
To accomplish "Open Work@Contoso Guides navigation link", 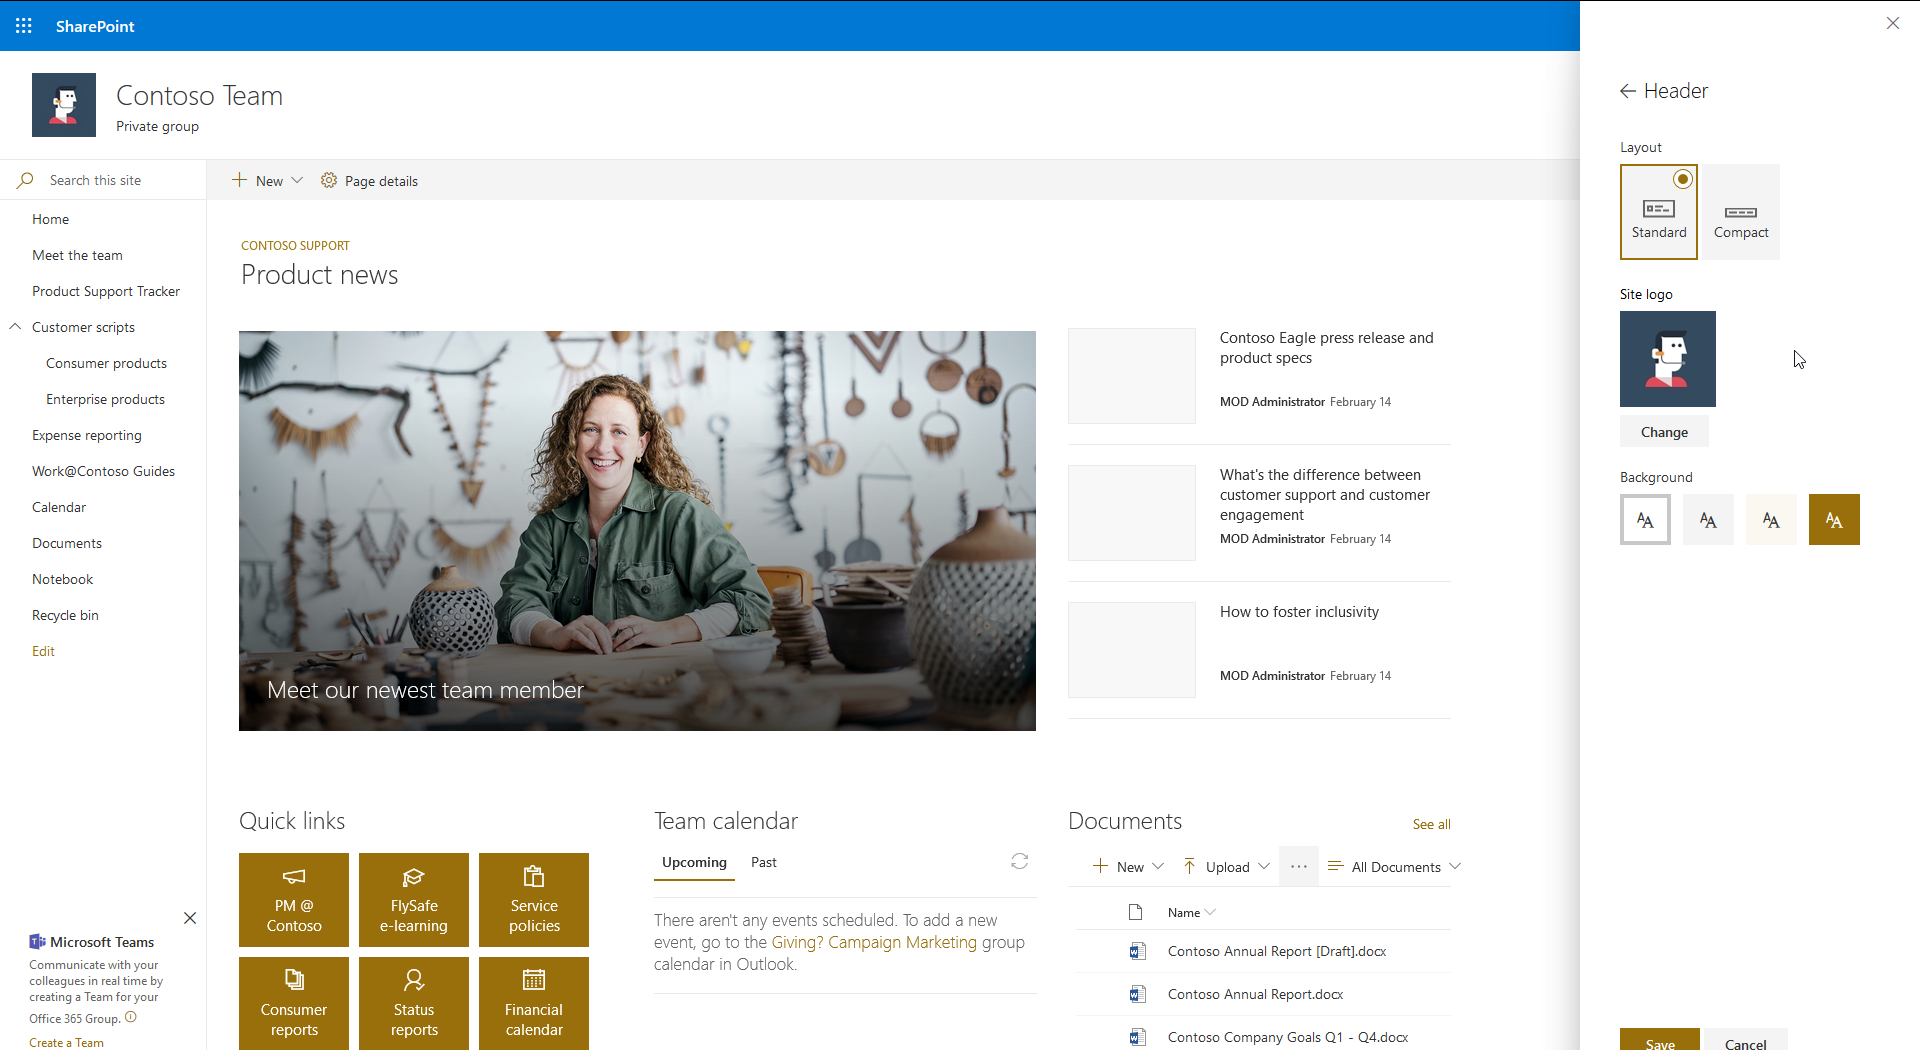I will [103, 471].
